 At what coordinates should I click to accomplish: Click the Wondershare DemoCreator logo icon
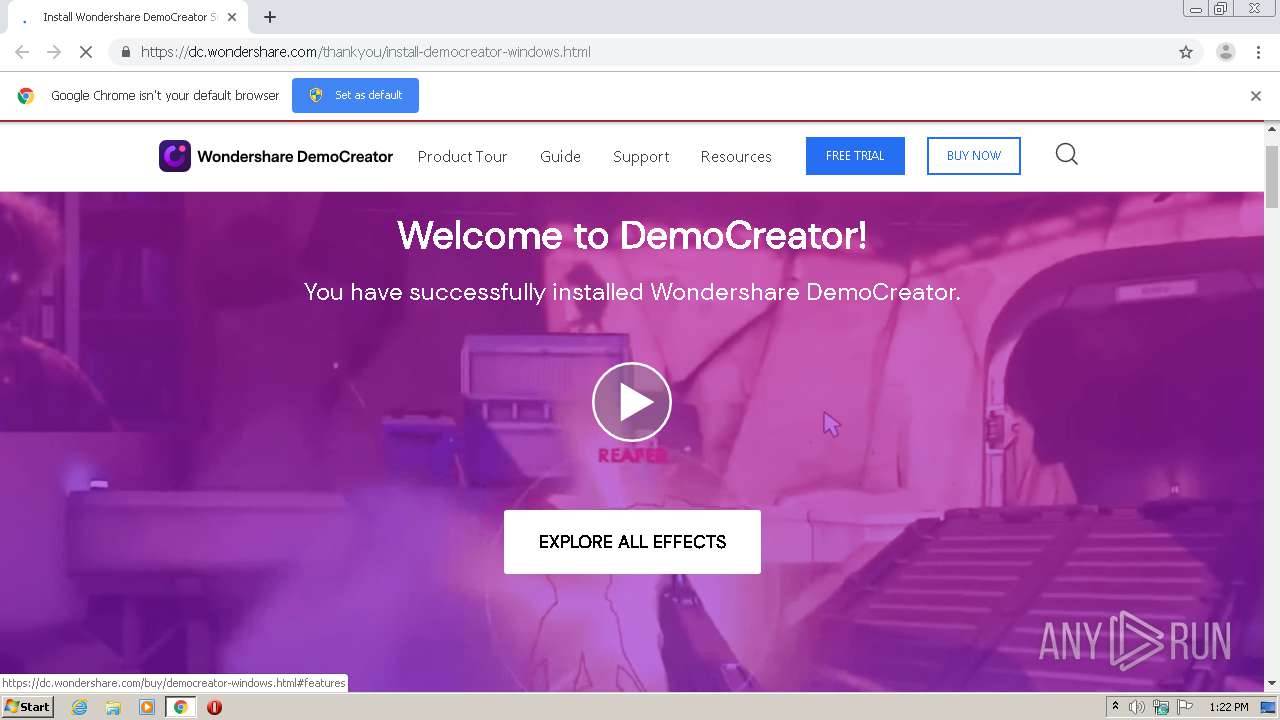175,156
